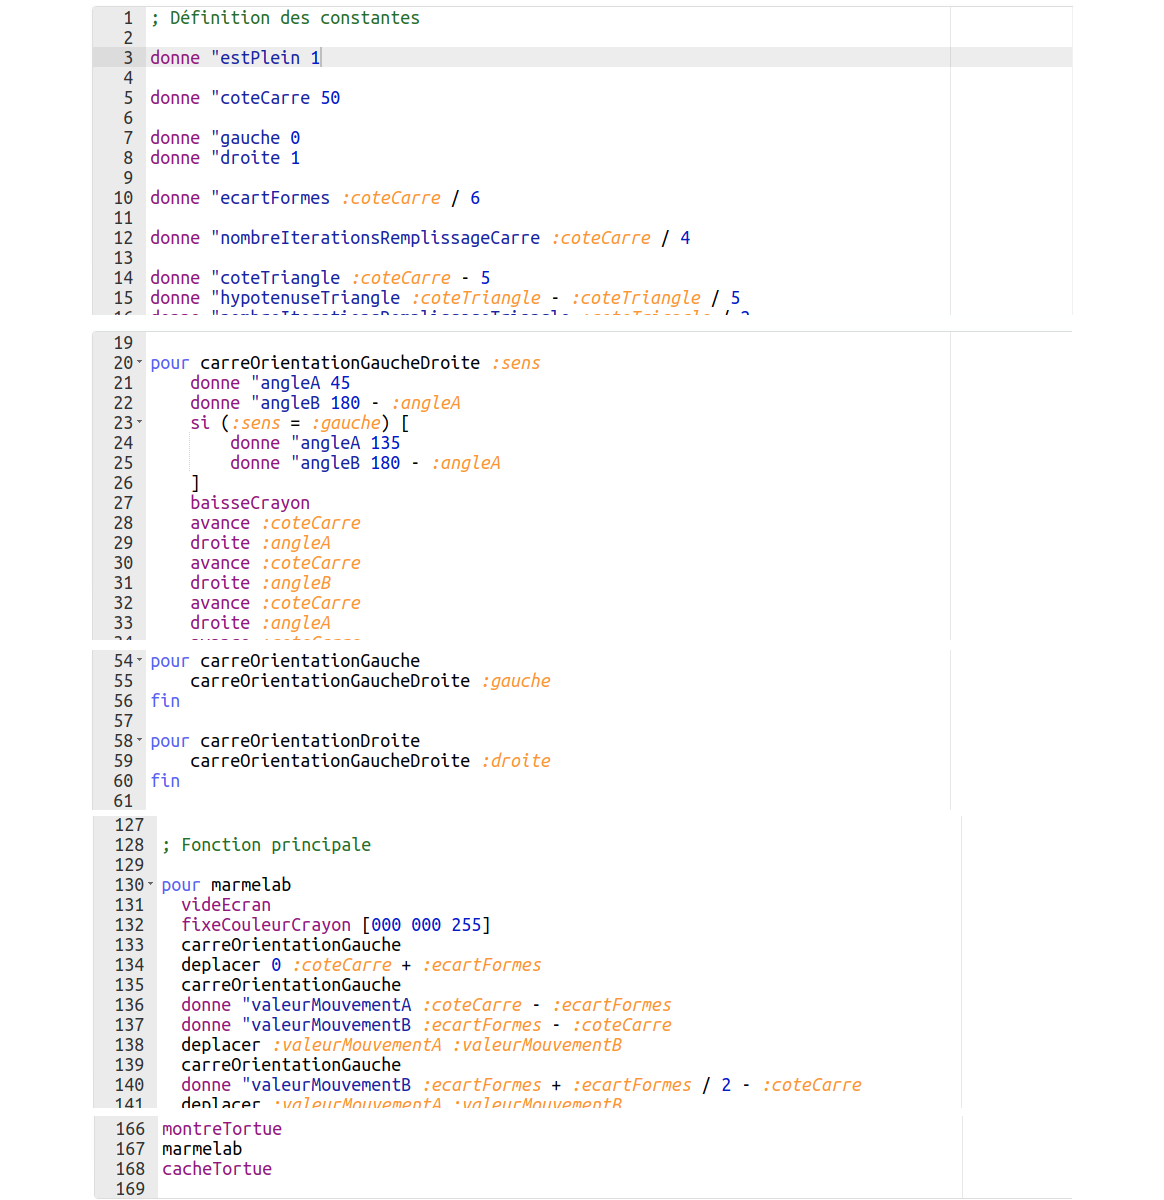Click the hypotenuseTriangle definition on line 15
Screen dimensions: 1164x1200
point(309,298)
